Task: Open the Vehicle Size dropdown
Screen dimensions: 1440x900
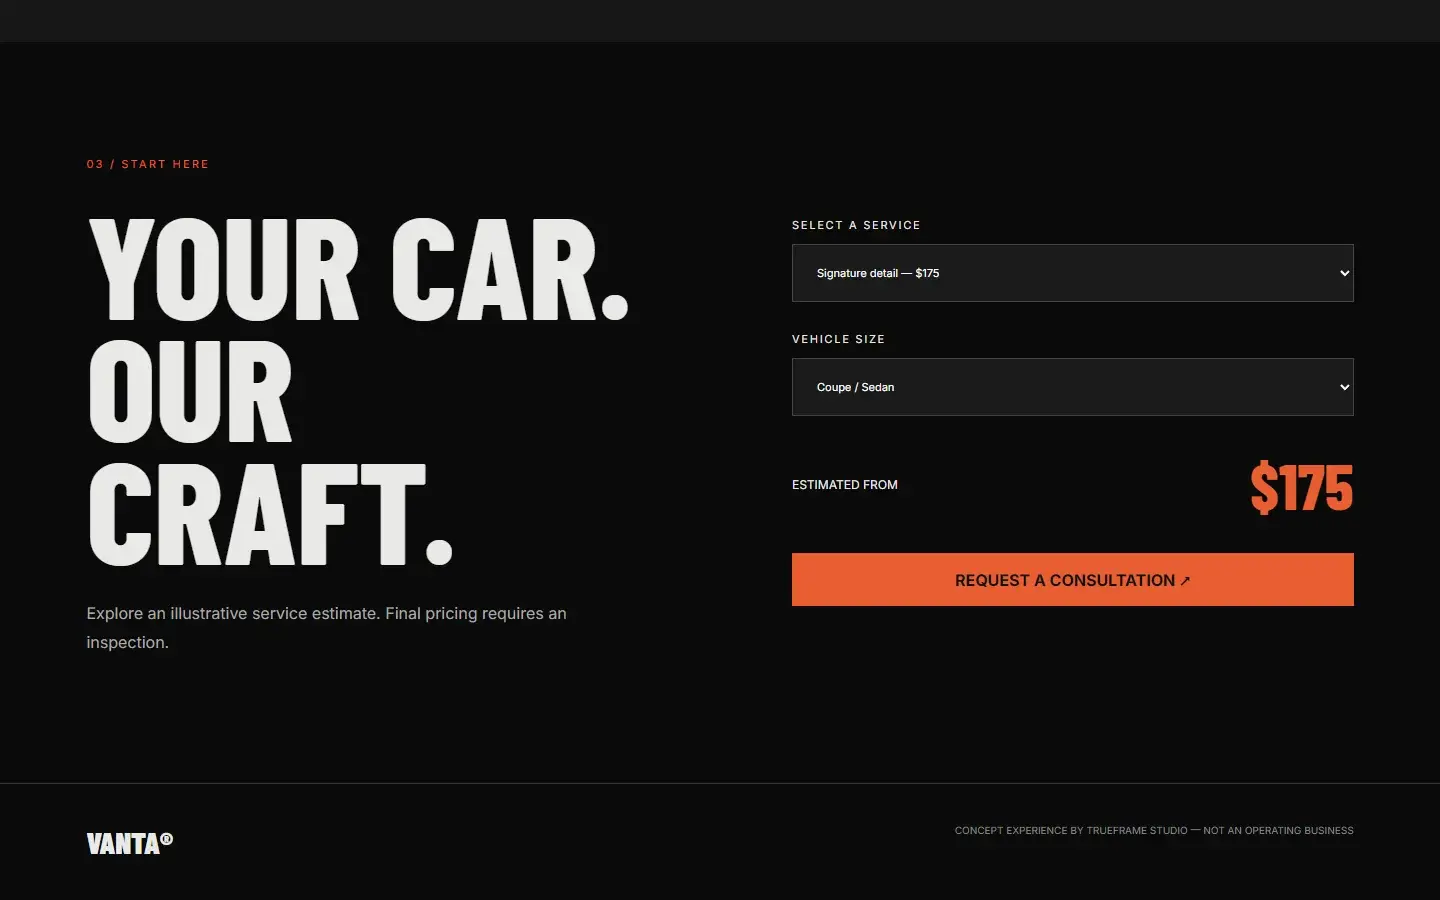Action: point(1072,387)
